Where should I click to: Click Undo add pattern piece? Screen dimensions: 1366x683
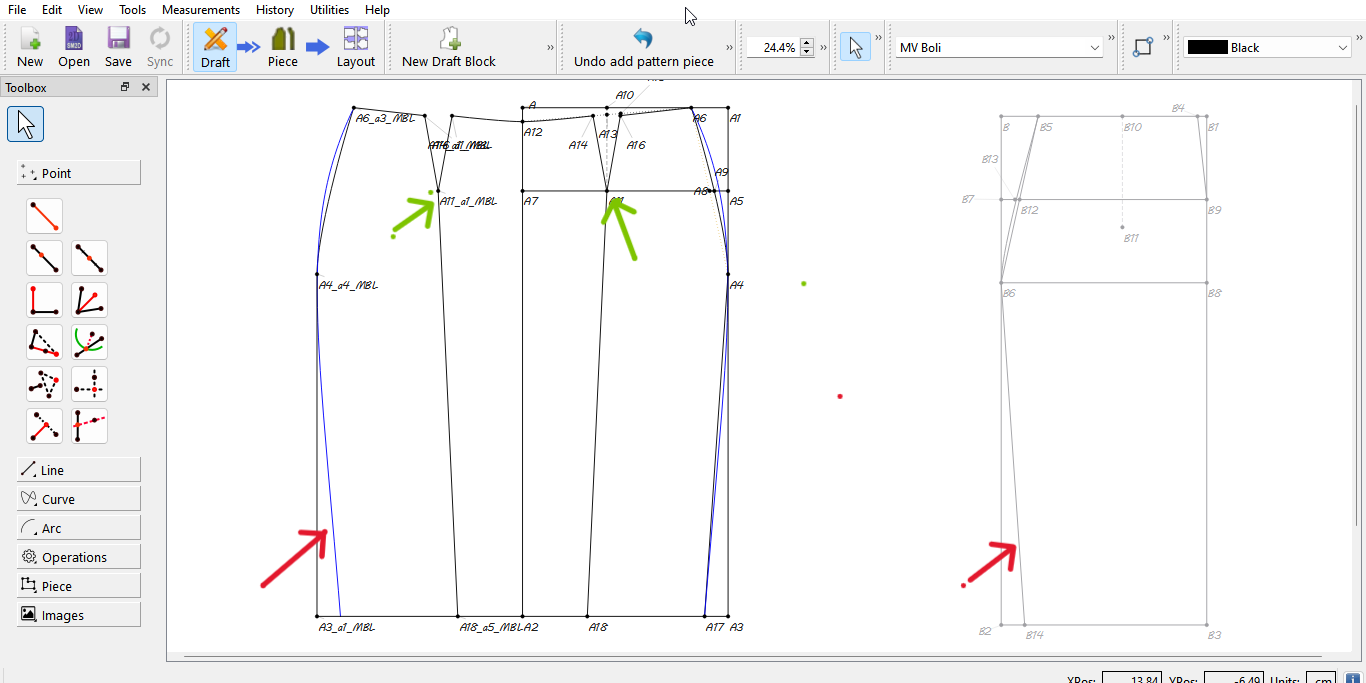coord(643,47)
